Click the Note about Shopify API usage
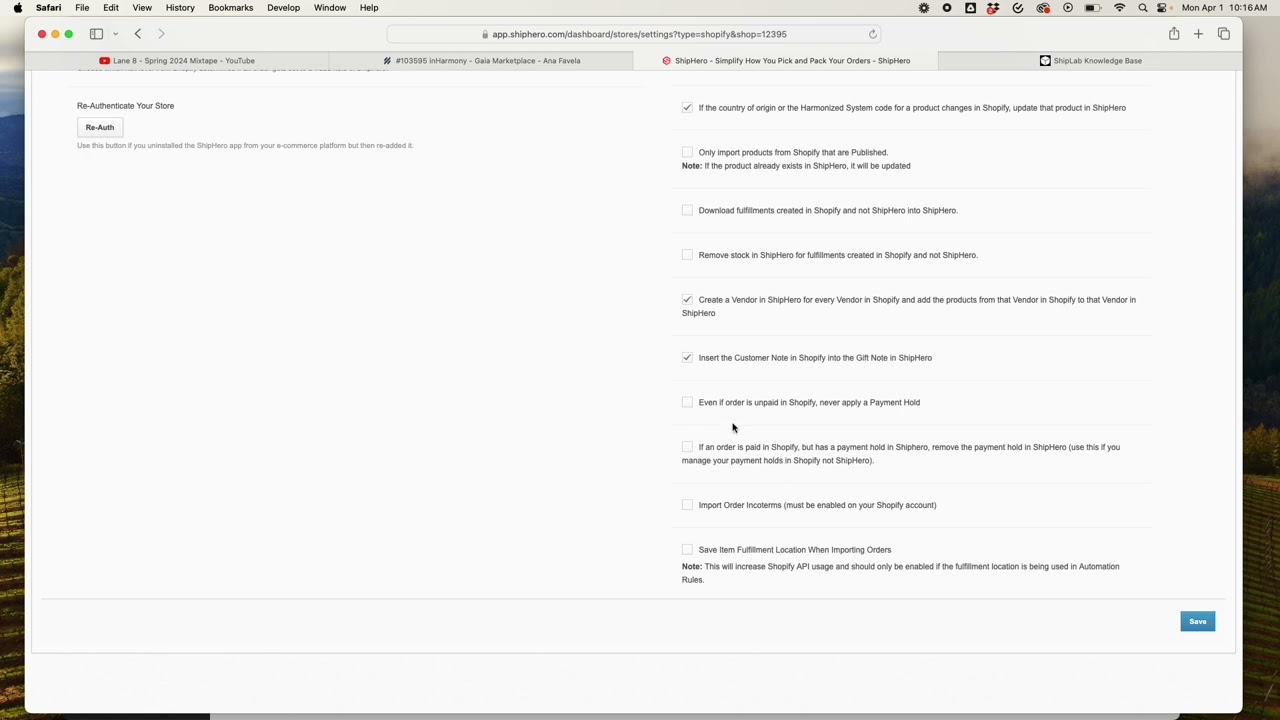The image size is (1280, 720). [x=900, y=573]
